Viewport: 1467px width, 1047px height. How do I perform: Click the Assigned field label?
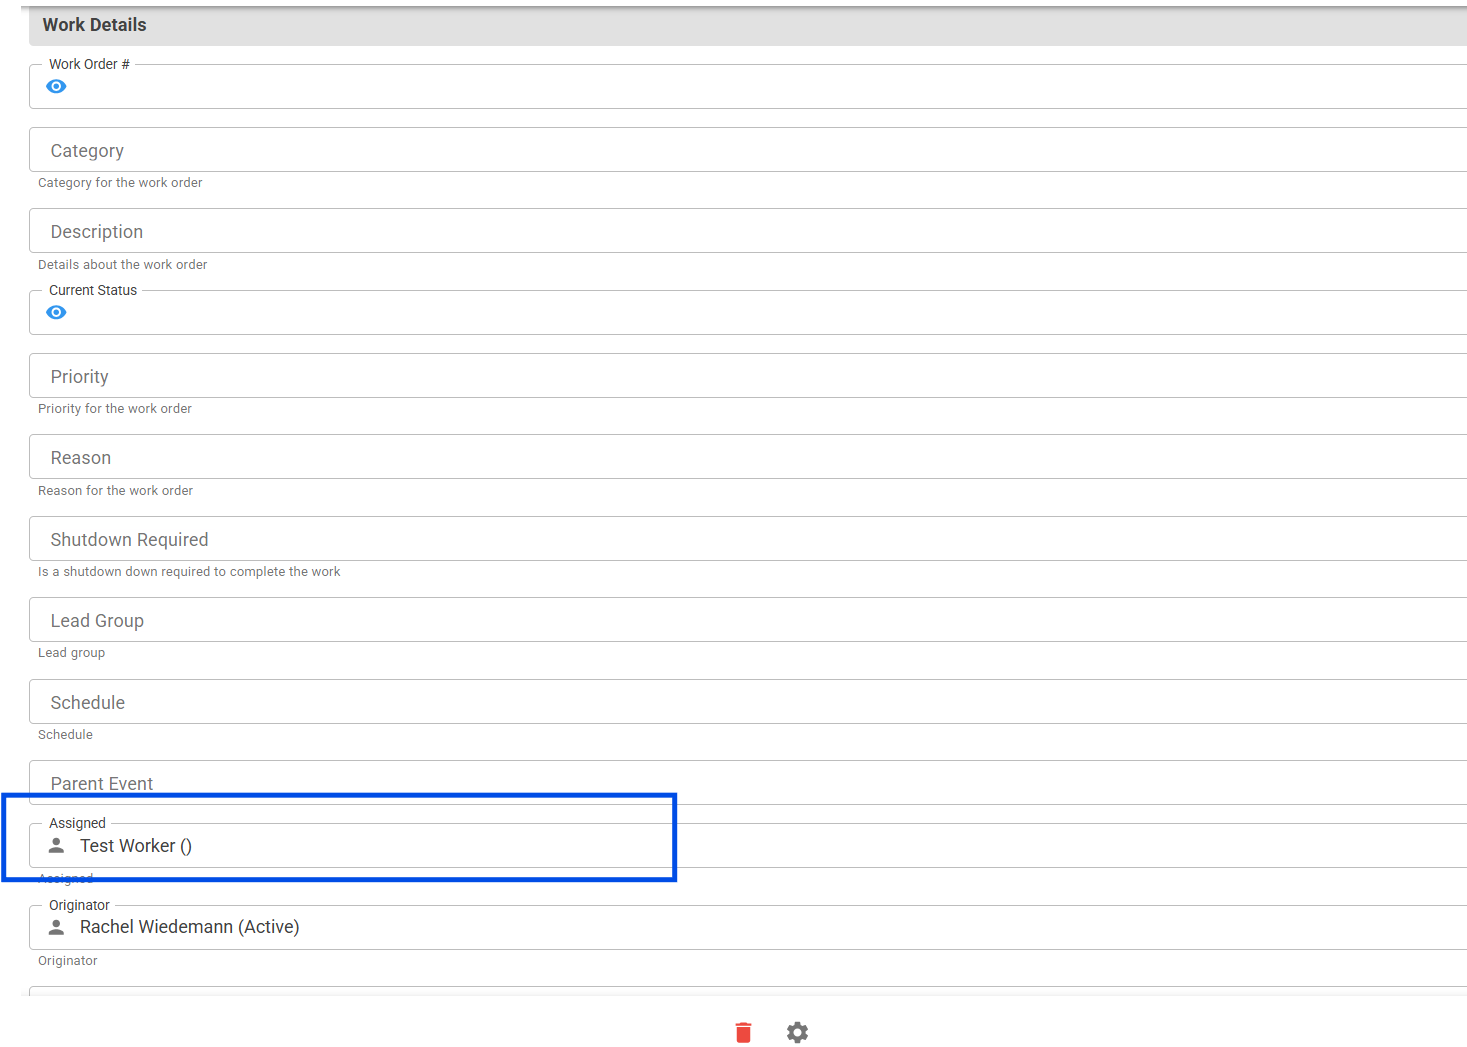point(77,823)
